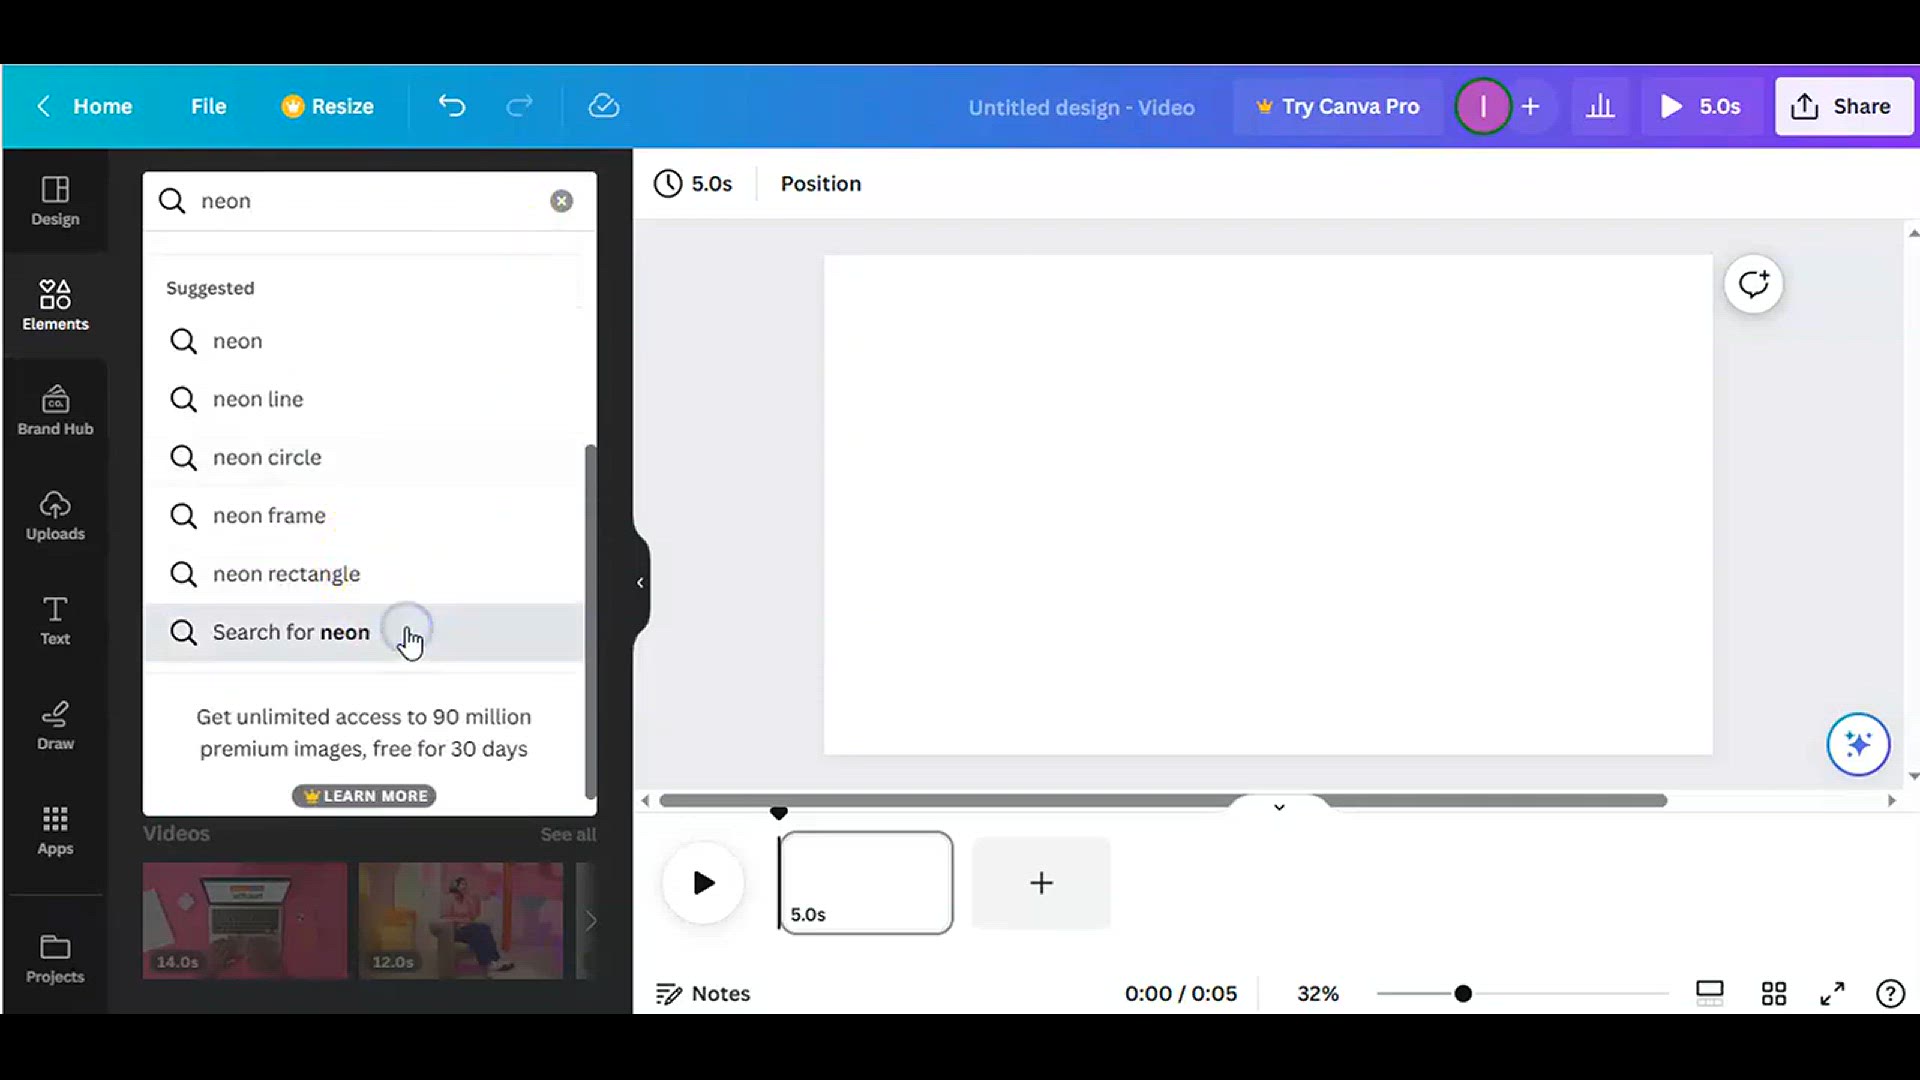Click the add comment icon
1920x1080 pixels.
pyautogui.click(x=1753, y=285)
